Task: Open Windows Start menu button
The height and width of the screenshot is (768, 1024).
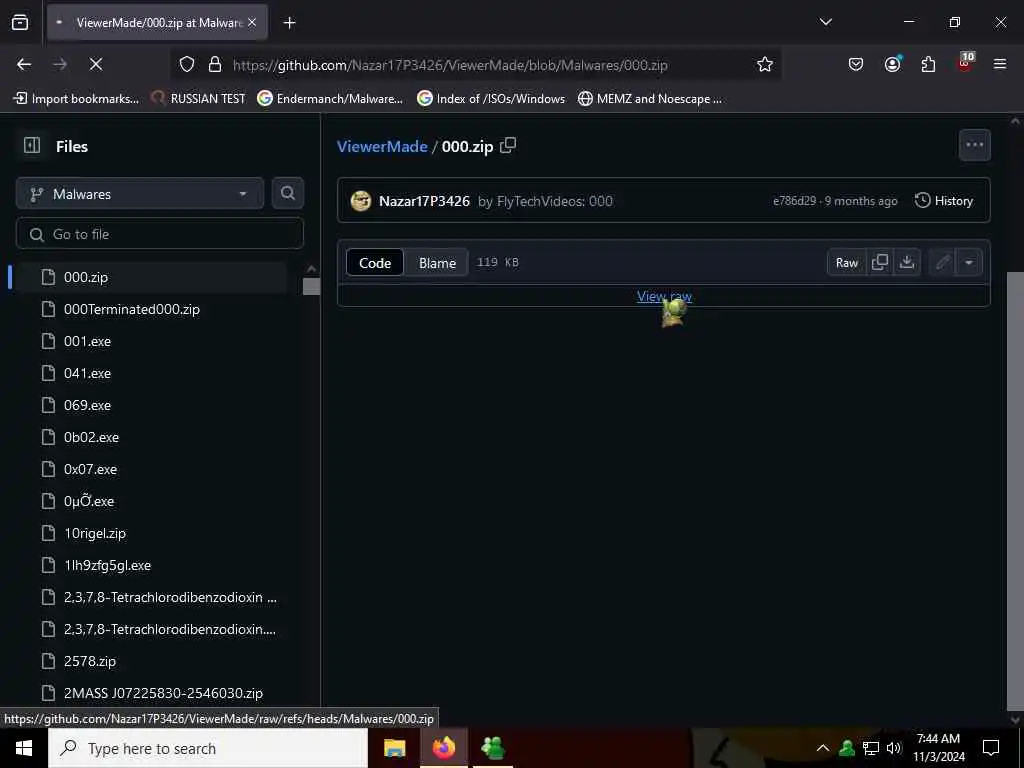Action: coord(24,748)
